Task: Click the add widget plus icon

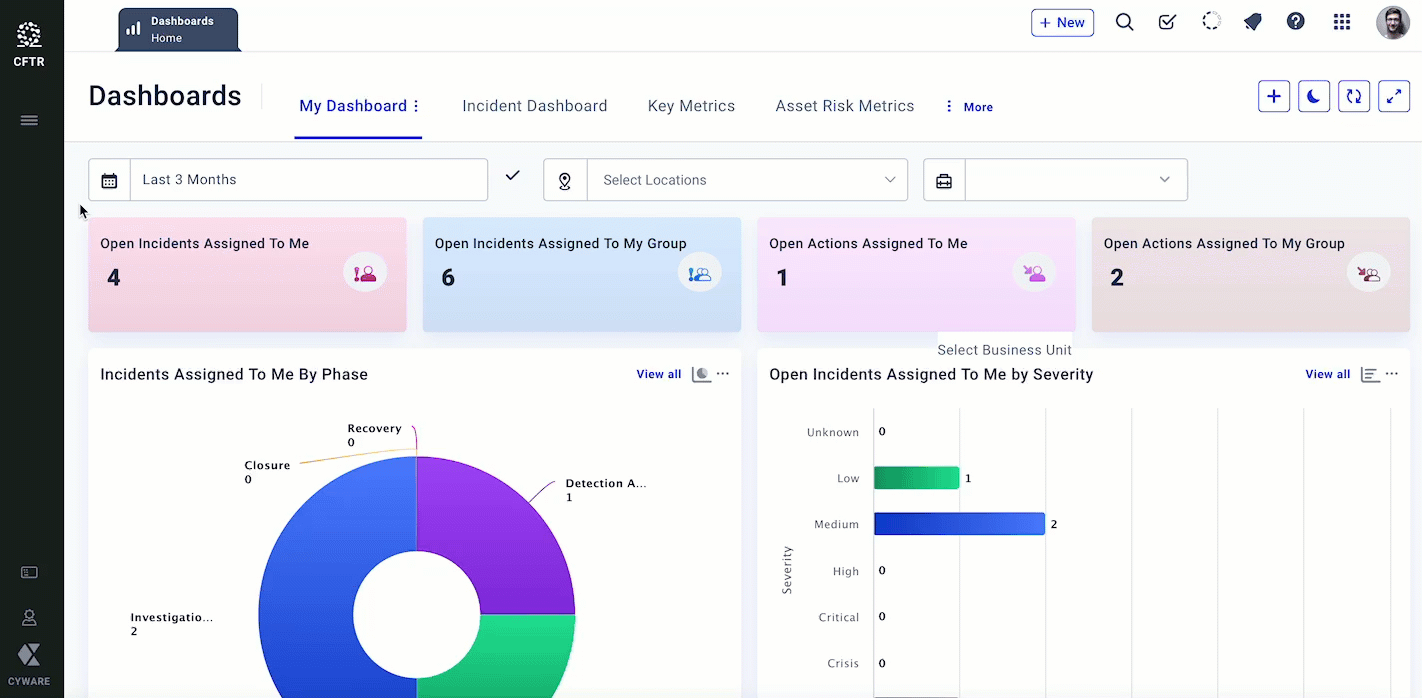Action: point(1273,96)
